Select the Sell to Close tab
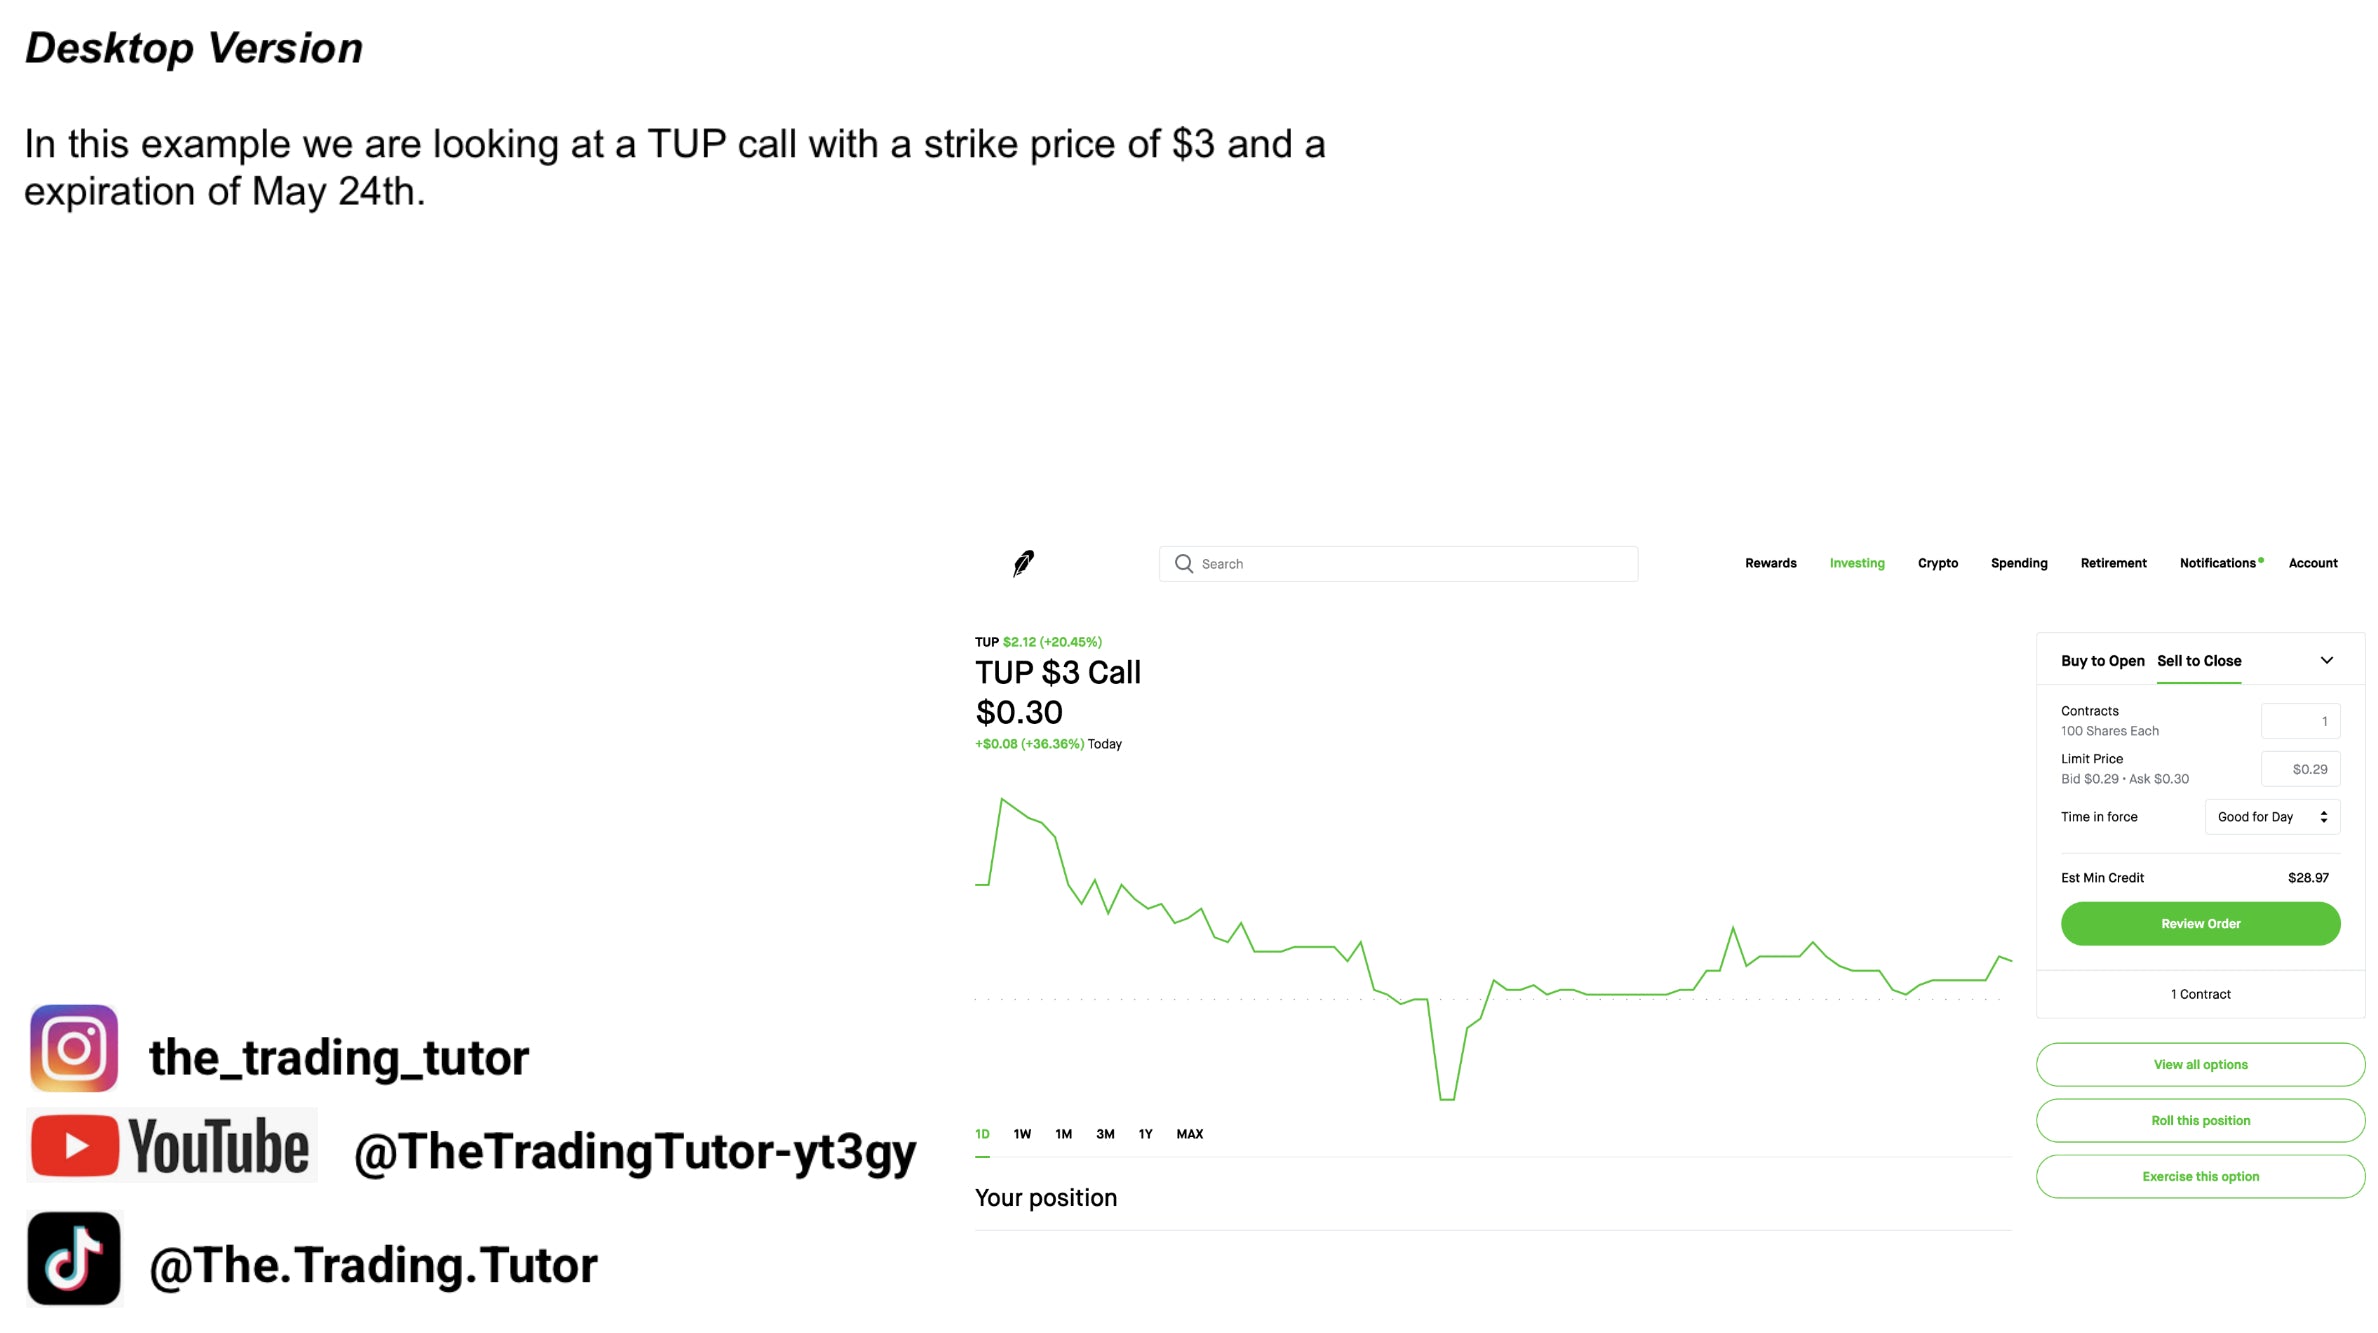 (2198, 661)
